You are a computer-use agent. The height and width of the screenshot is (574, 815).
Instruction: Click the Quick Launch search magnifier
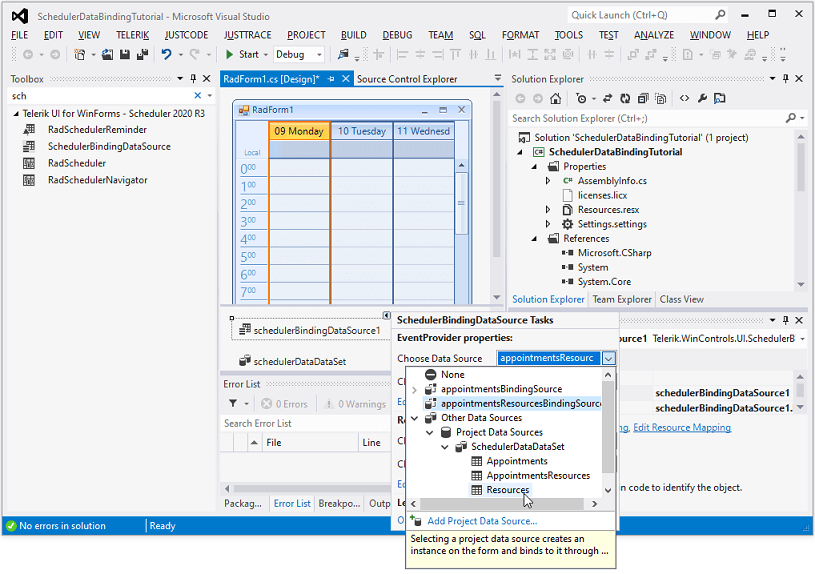tap(720, 15)
